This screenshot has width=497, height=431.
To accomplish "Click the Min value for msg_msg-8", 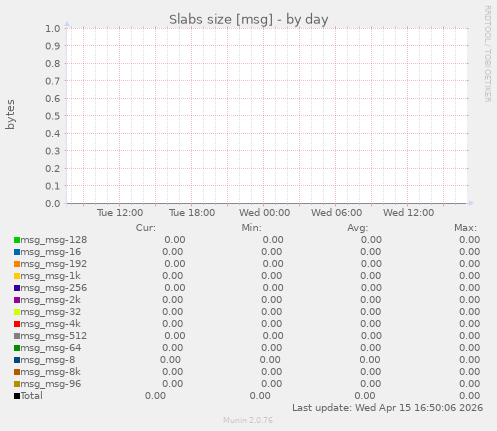I will click(270, 360).
